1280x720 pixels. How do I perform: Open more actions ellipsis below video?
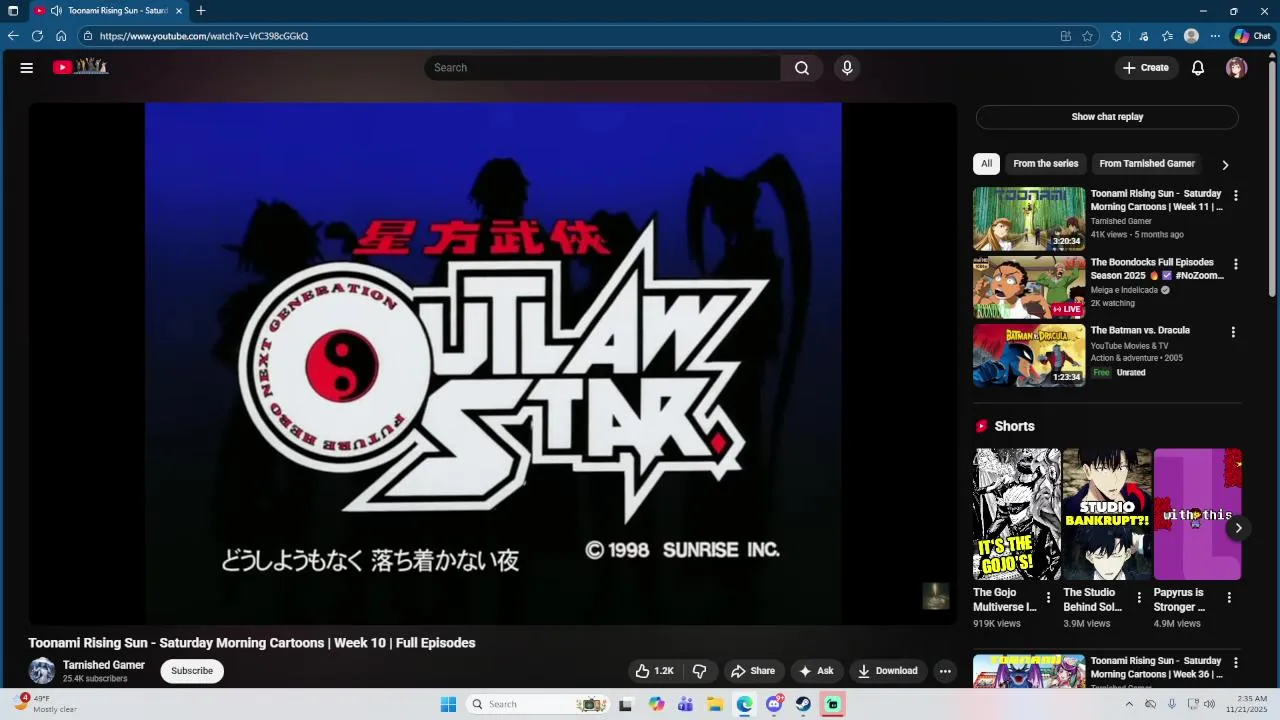click(x=945, y=671)
